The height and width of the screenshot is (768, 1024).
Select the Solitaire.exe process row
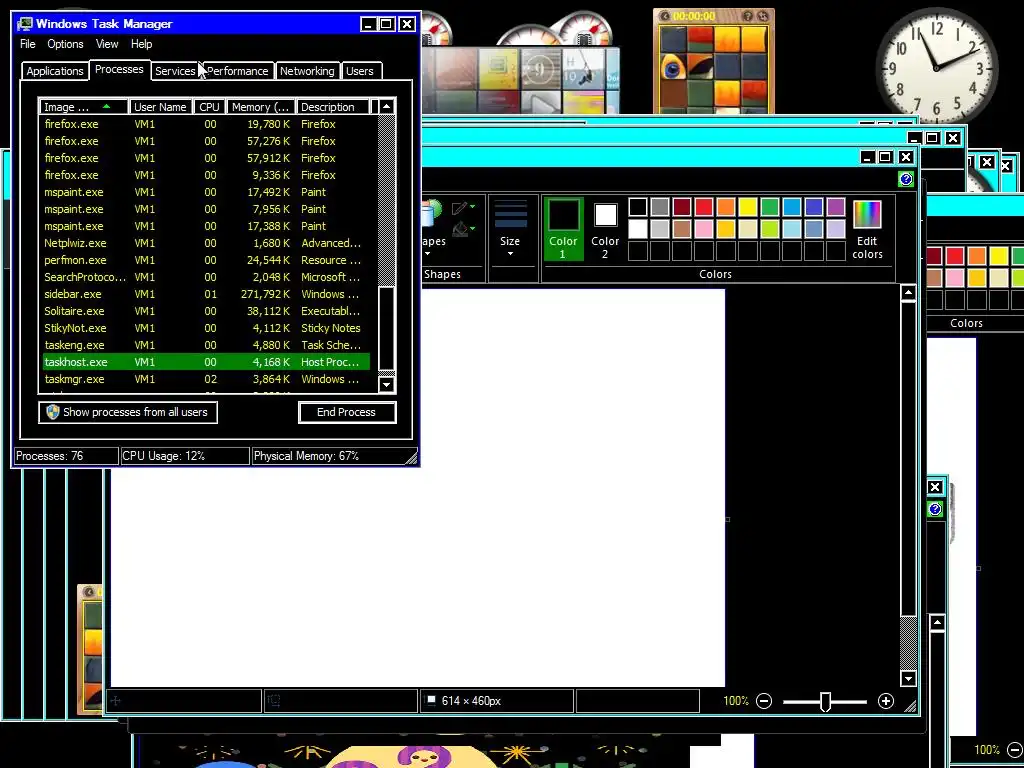206,311
